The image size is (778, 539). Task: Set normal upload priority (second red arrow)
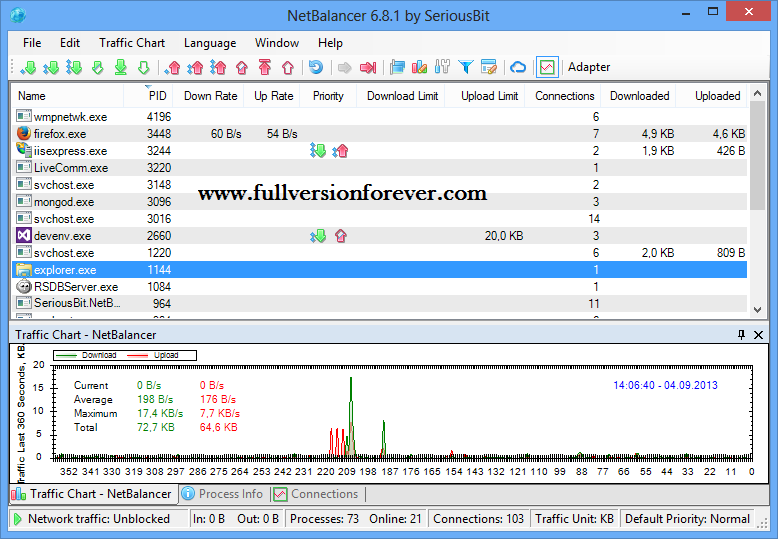[195, 67]
